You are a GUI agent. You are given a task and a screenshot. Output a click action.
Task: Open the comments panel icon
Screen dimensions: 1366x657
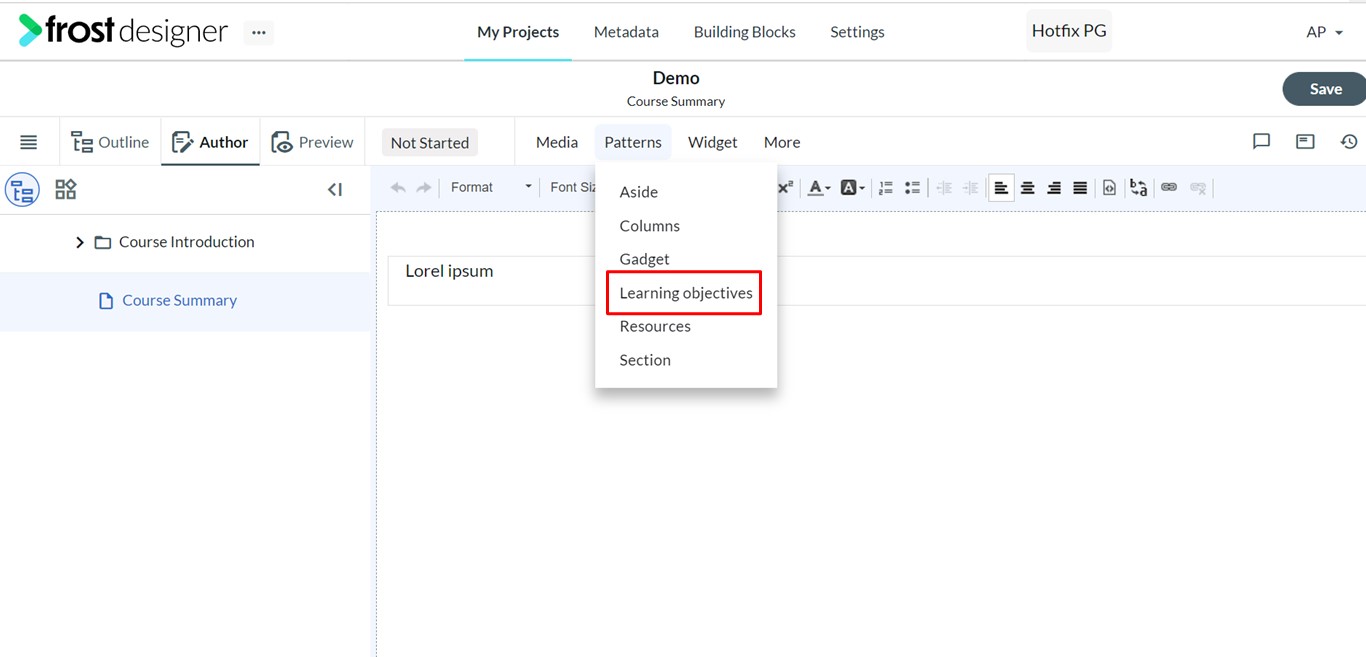pyautogui.click(x=1261, y=142)
